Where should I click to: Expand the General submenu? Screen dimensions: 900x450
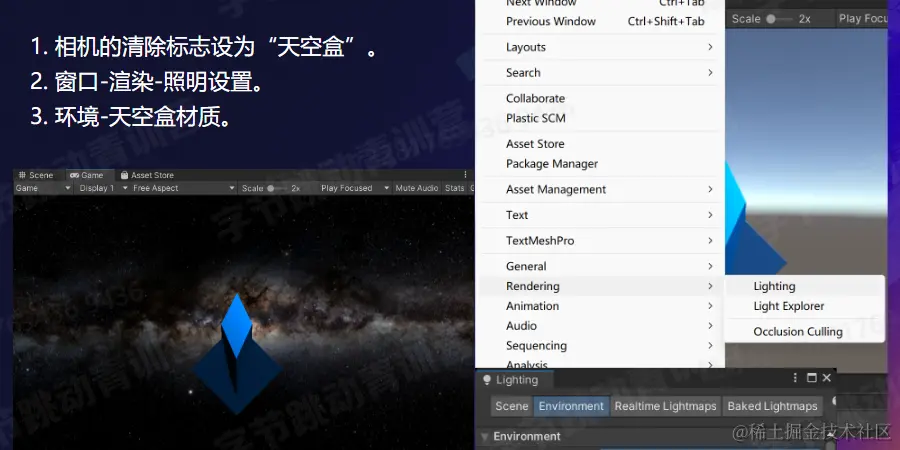(600, 266)
